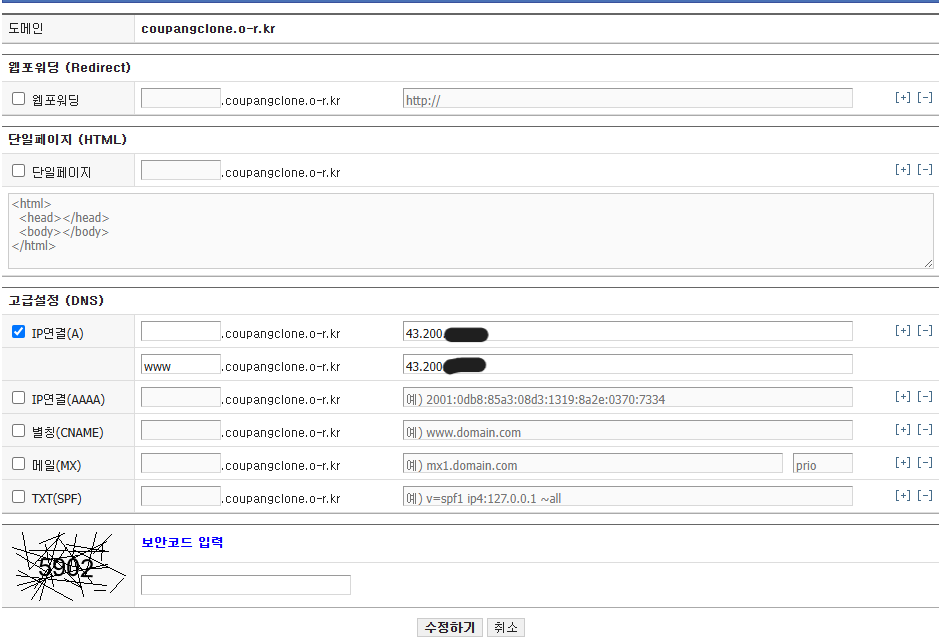Click the 고급설정 (DNS) heading
939x641 pixels.
coord(56,300)
